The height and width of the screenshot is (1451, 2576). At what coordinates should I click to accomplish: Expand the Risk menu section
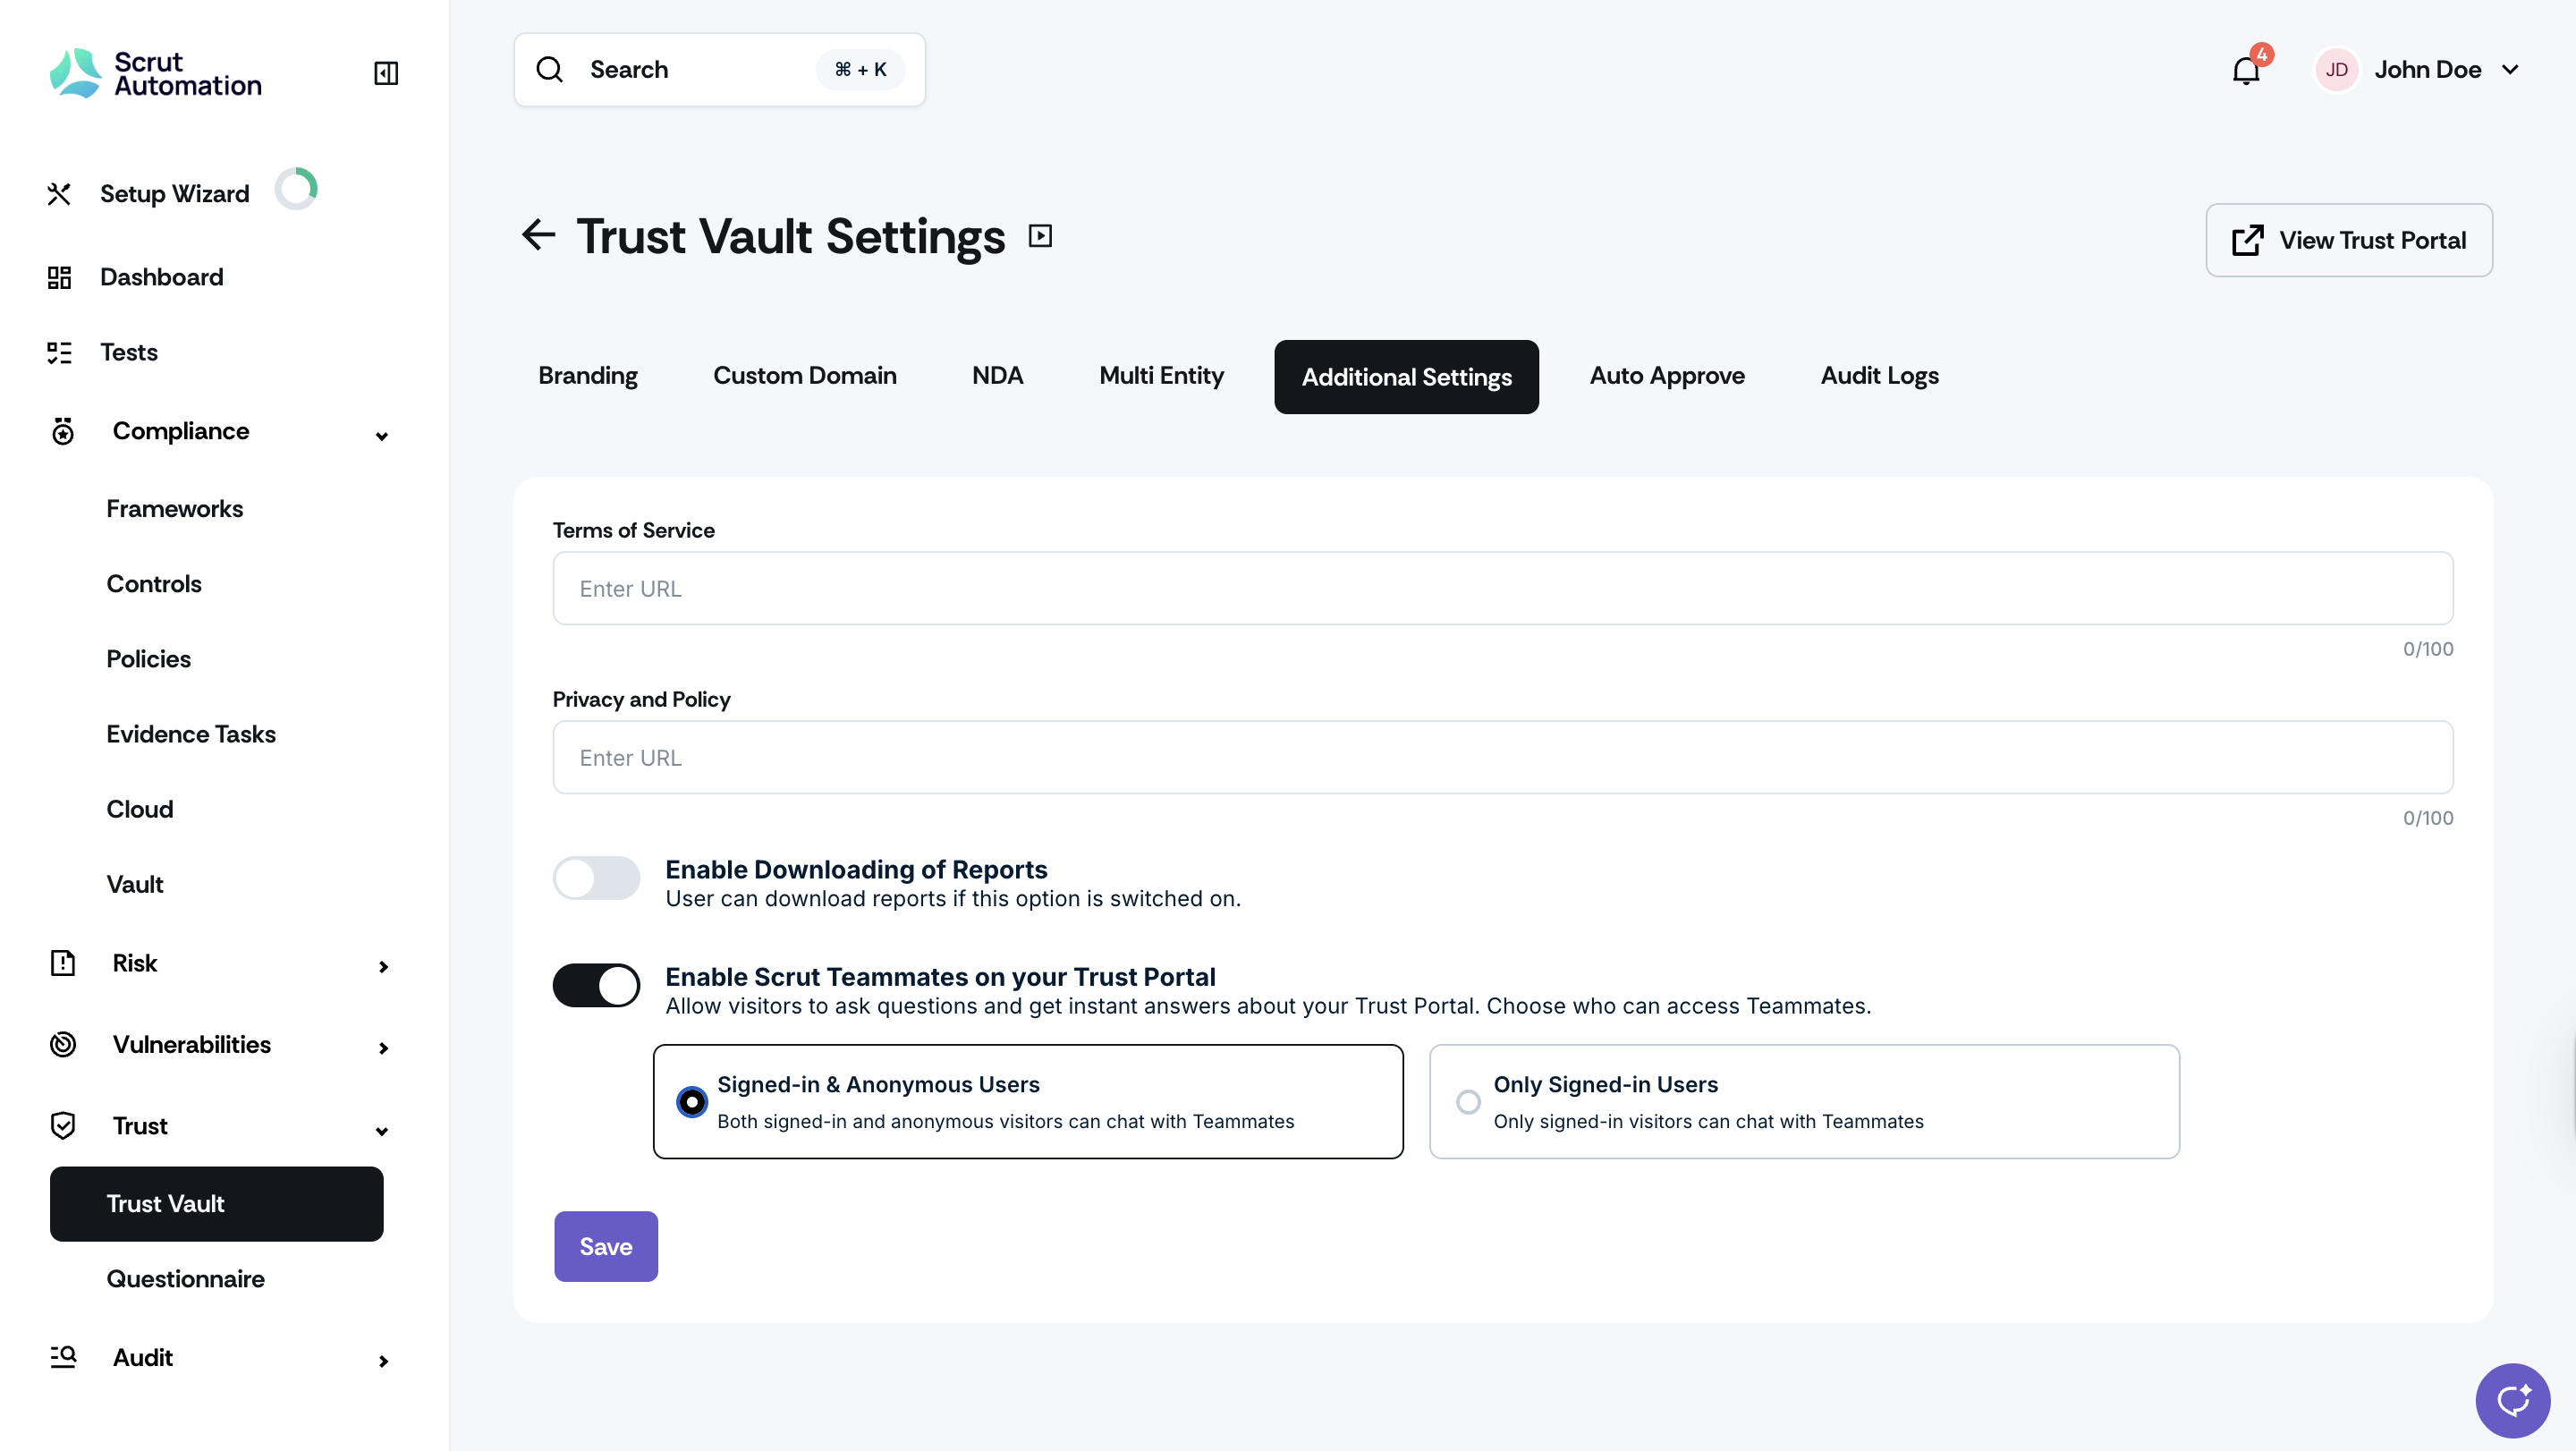(383, 966)
